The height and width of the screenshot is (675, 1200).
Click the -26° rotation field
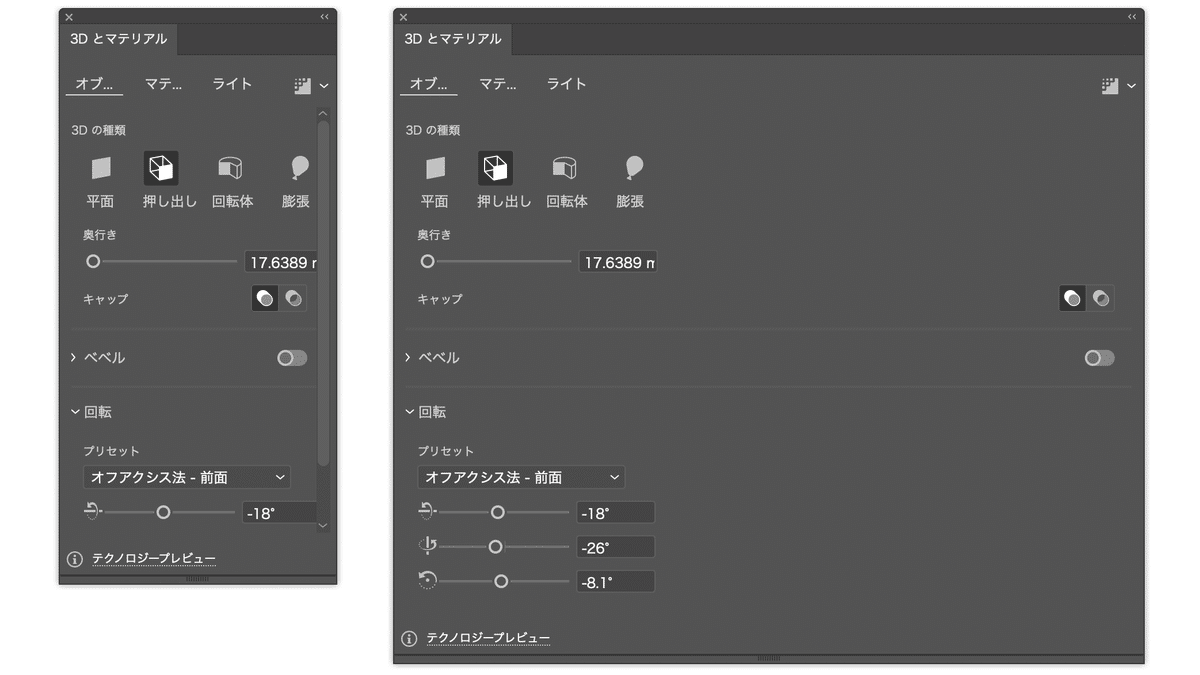coord(615,547)
